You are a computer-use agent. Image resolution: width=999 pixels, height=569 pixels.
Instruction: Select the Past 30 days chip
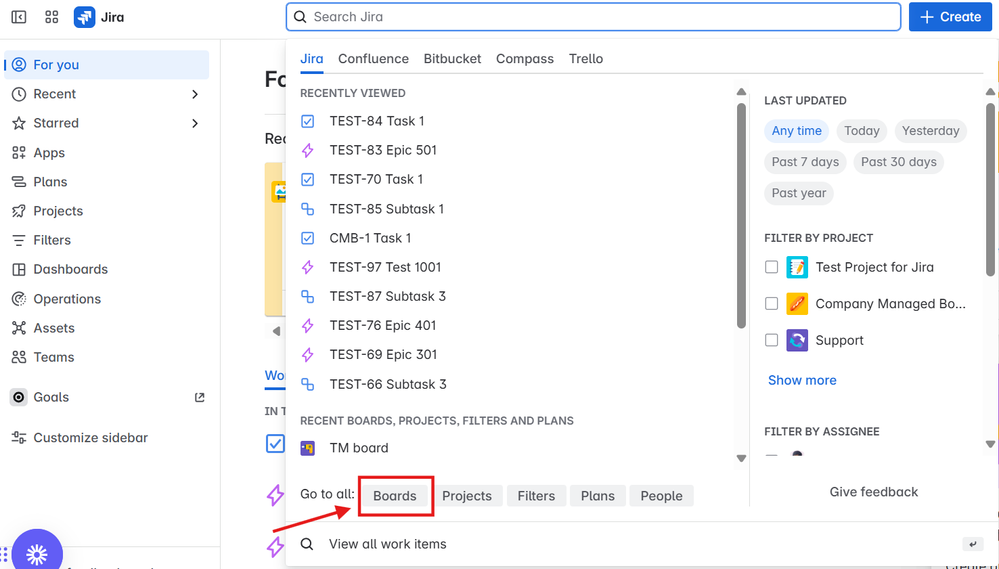(x=899, y=162)
